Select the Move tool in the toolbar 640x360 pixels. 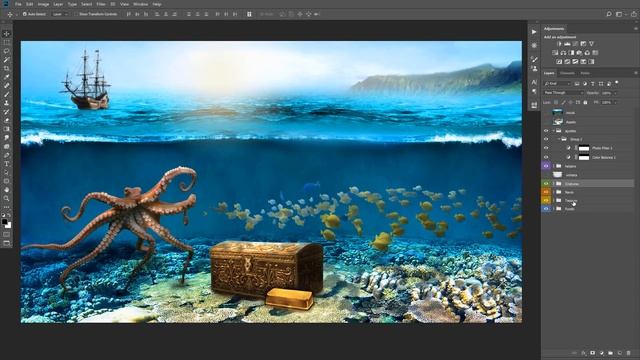tap(7, 34)
